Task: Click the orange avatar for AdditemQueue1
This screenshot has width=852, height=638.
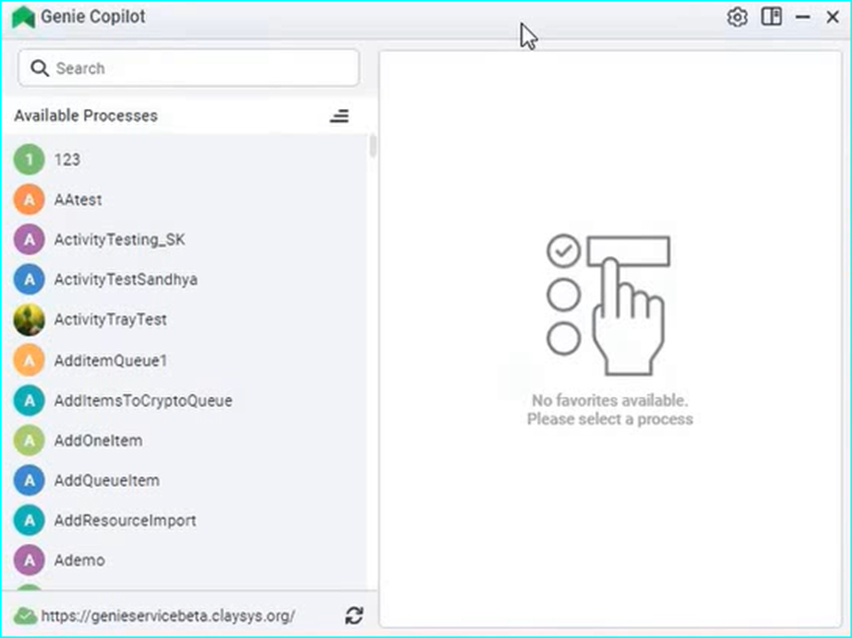Action: tap(29, 360)
